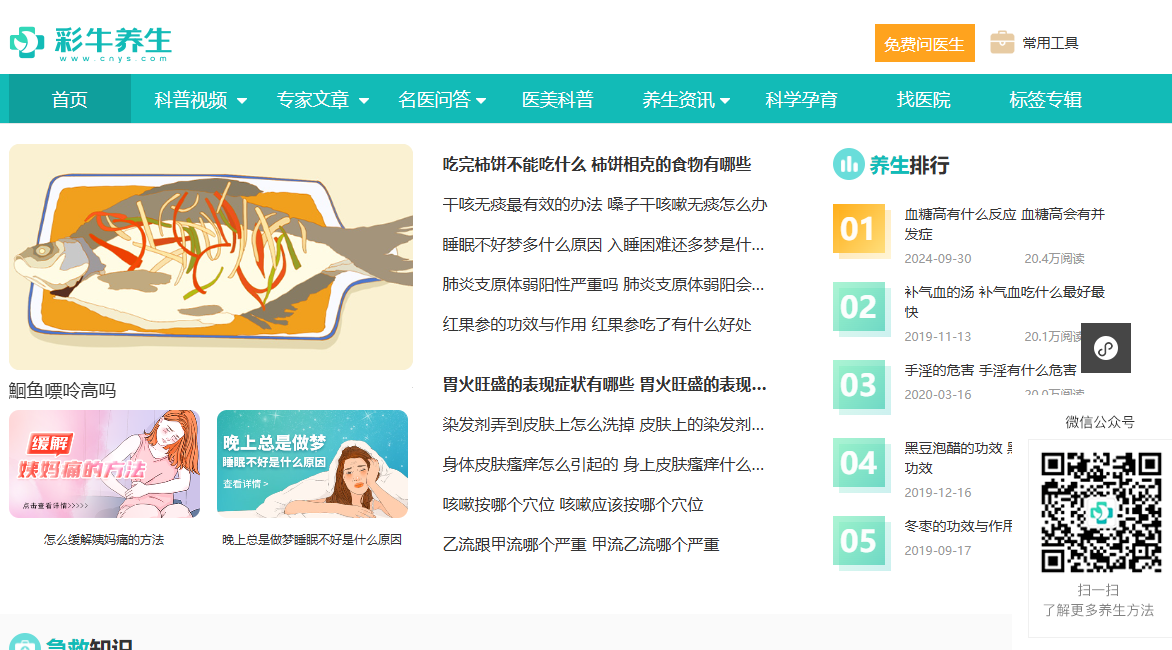Click the floating dark share icon

[1105, 348]
